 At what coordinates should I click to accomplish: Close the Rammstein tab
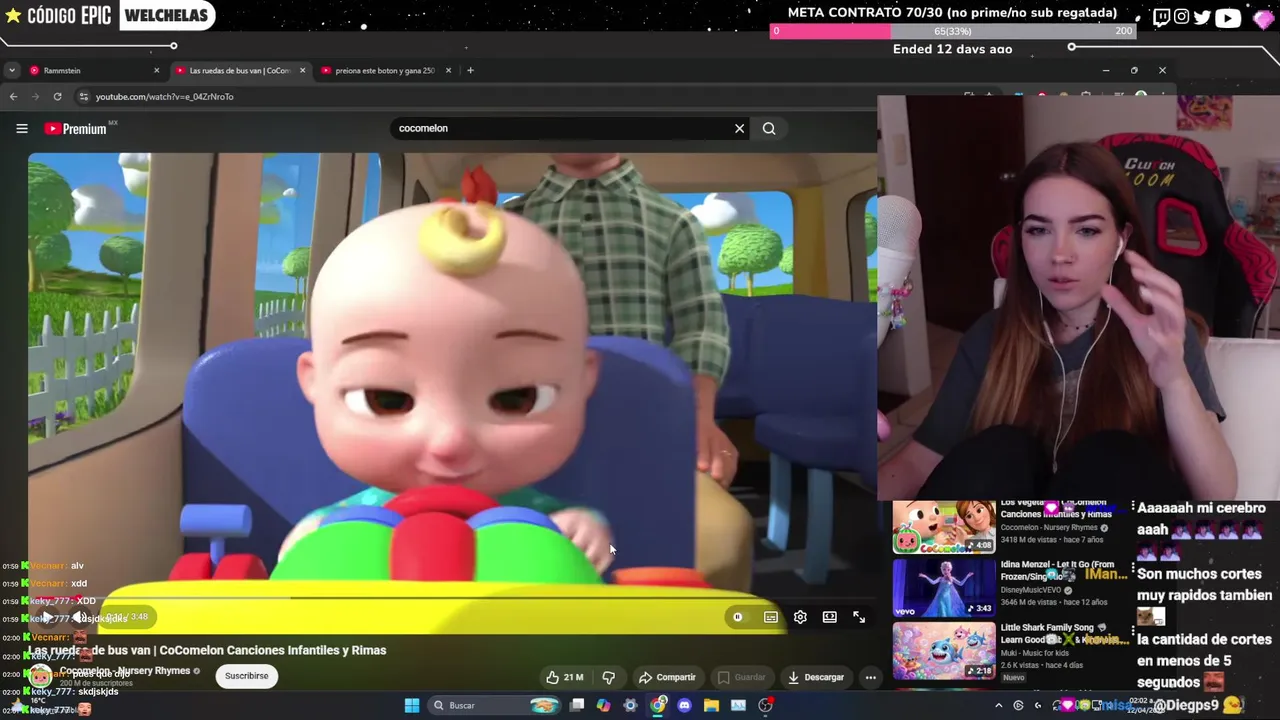156,70
